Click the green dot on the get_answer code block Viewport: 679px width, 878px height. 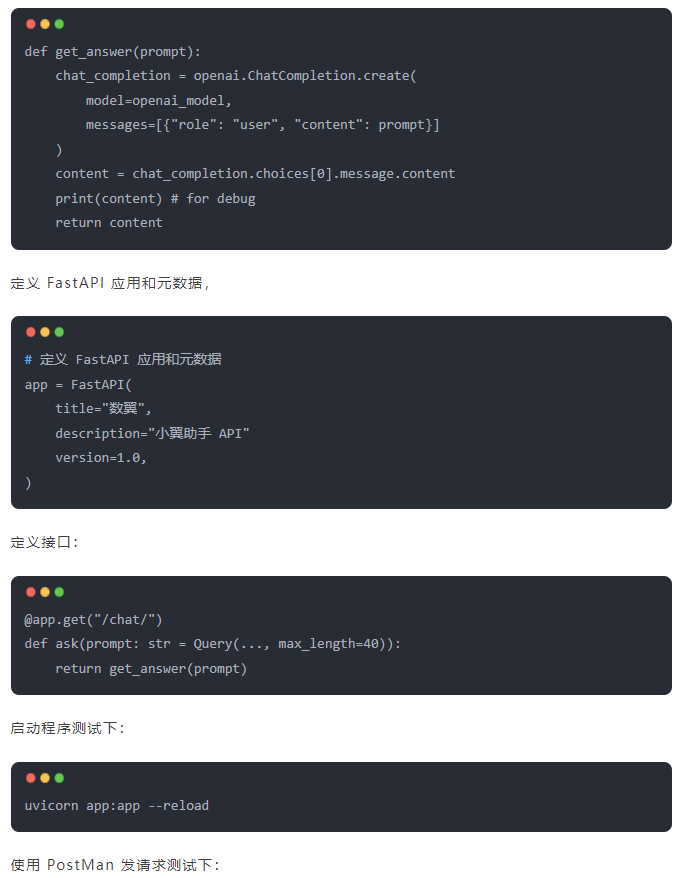tap(59, 24)
